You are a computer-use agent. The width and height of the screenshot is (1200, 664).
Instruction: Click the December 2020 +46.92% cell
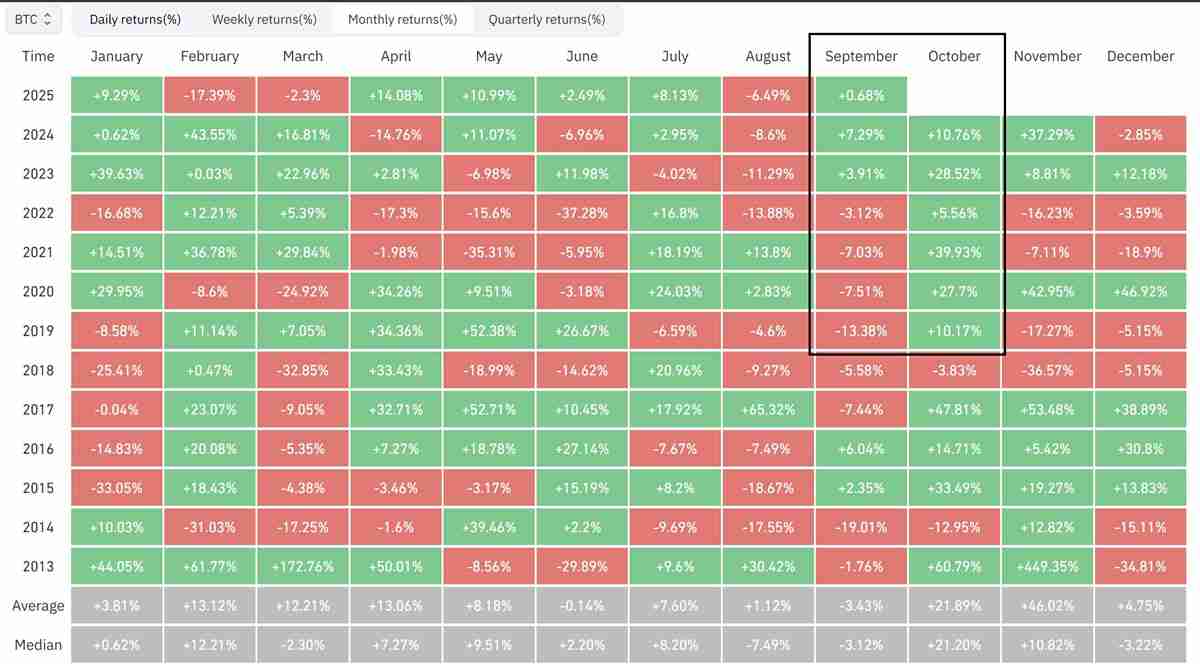pyautogui.click(x=1140, y=291)
